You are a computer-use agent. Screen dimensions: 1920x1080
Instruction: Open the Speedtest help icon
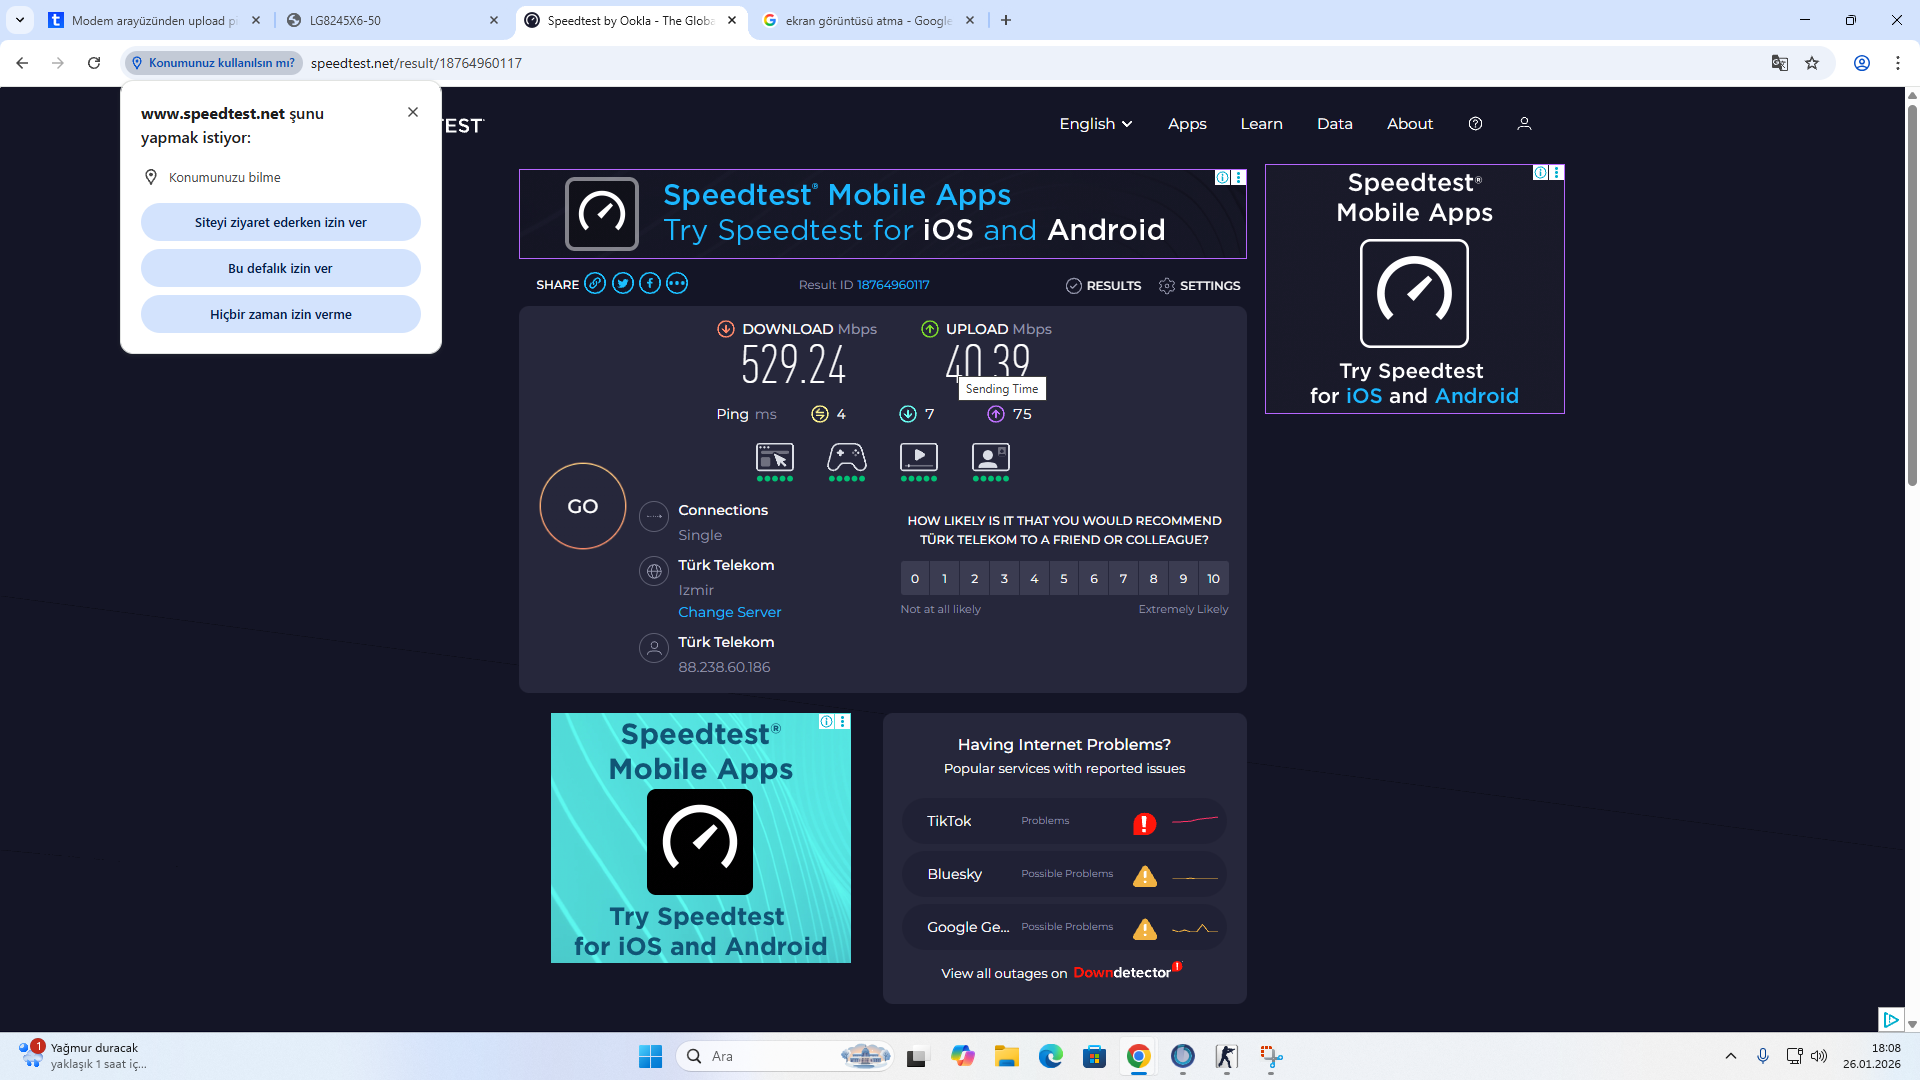1475,124
